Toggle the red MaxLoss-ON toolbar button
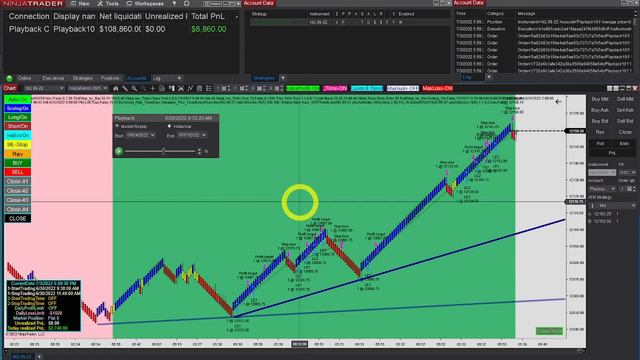The height and width of the screenshot is (360, 640). 438,88
